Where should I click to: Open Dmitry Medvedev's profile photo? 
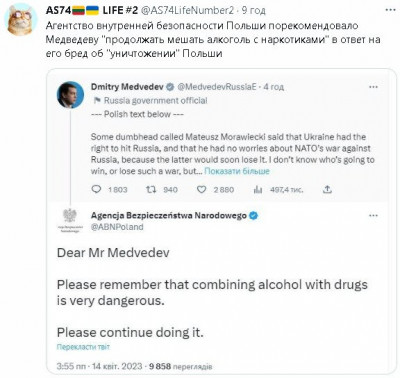(x=70, y=95)
